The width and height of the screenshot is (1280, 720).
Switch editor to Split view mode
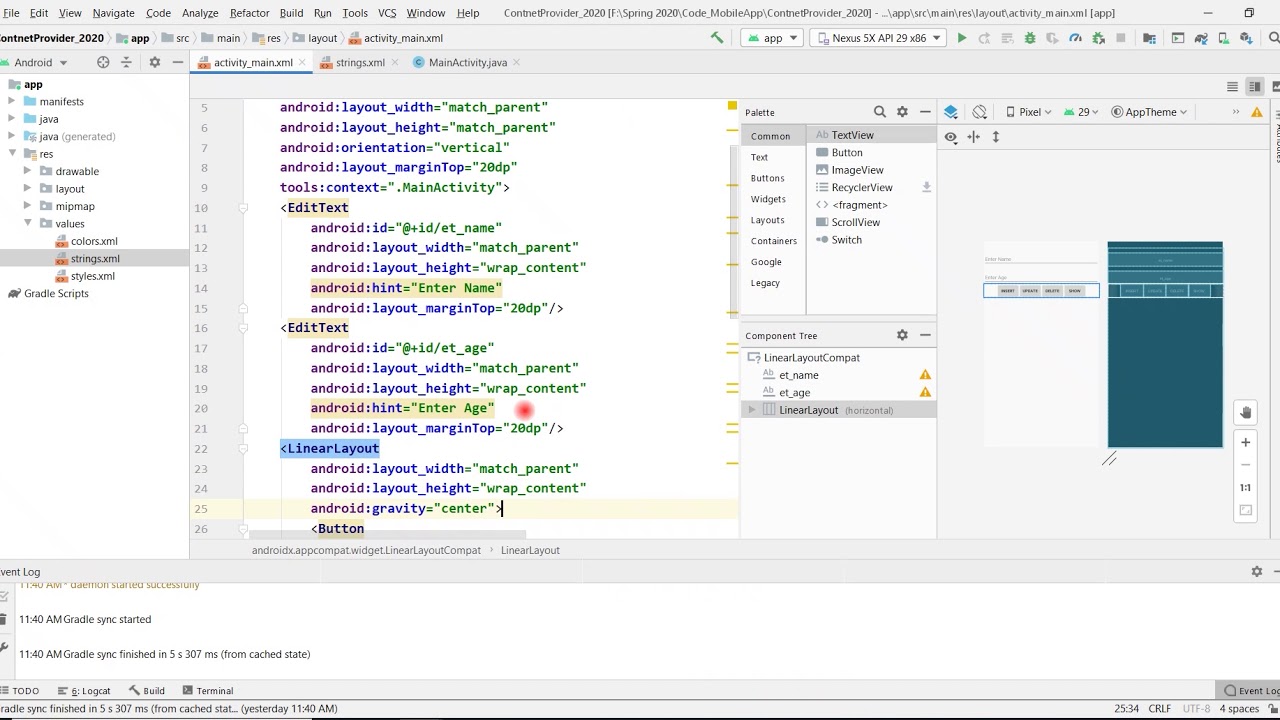(x=1254, y=87)
